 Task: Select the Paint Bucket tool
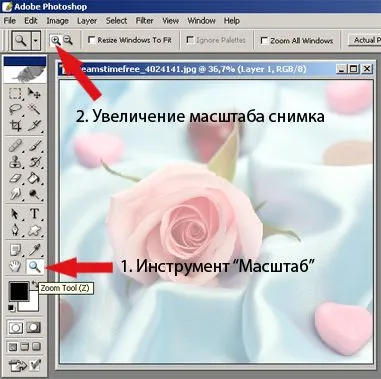(x=34, y=178)
